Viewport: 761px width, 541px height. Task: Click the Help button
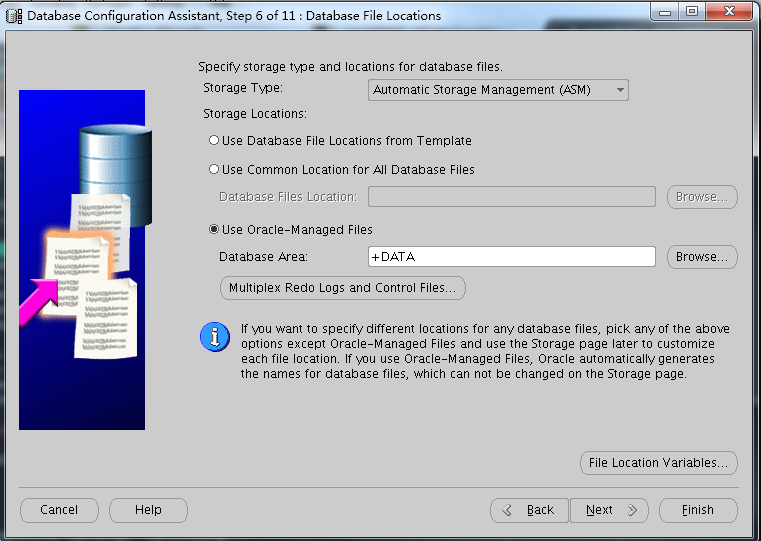(x=148, y=510)
